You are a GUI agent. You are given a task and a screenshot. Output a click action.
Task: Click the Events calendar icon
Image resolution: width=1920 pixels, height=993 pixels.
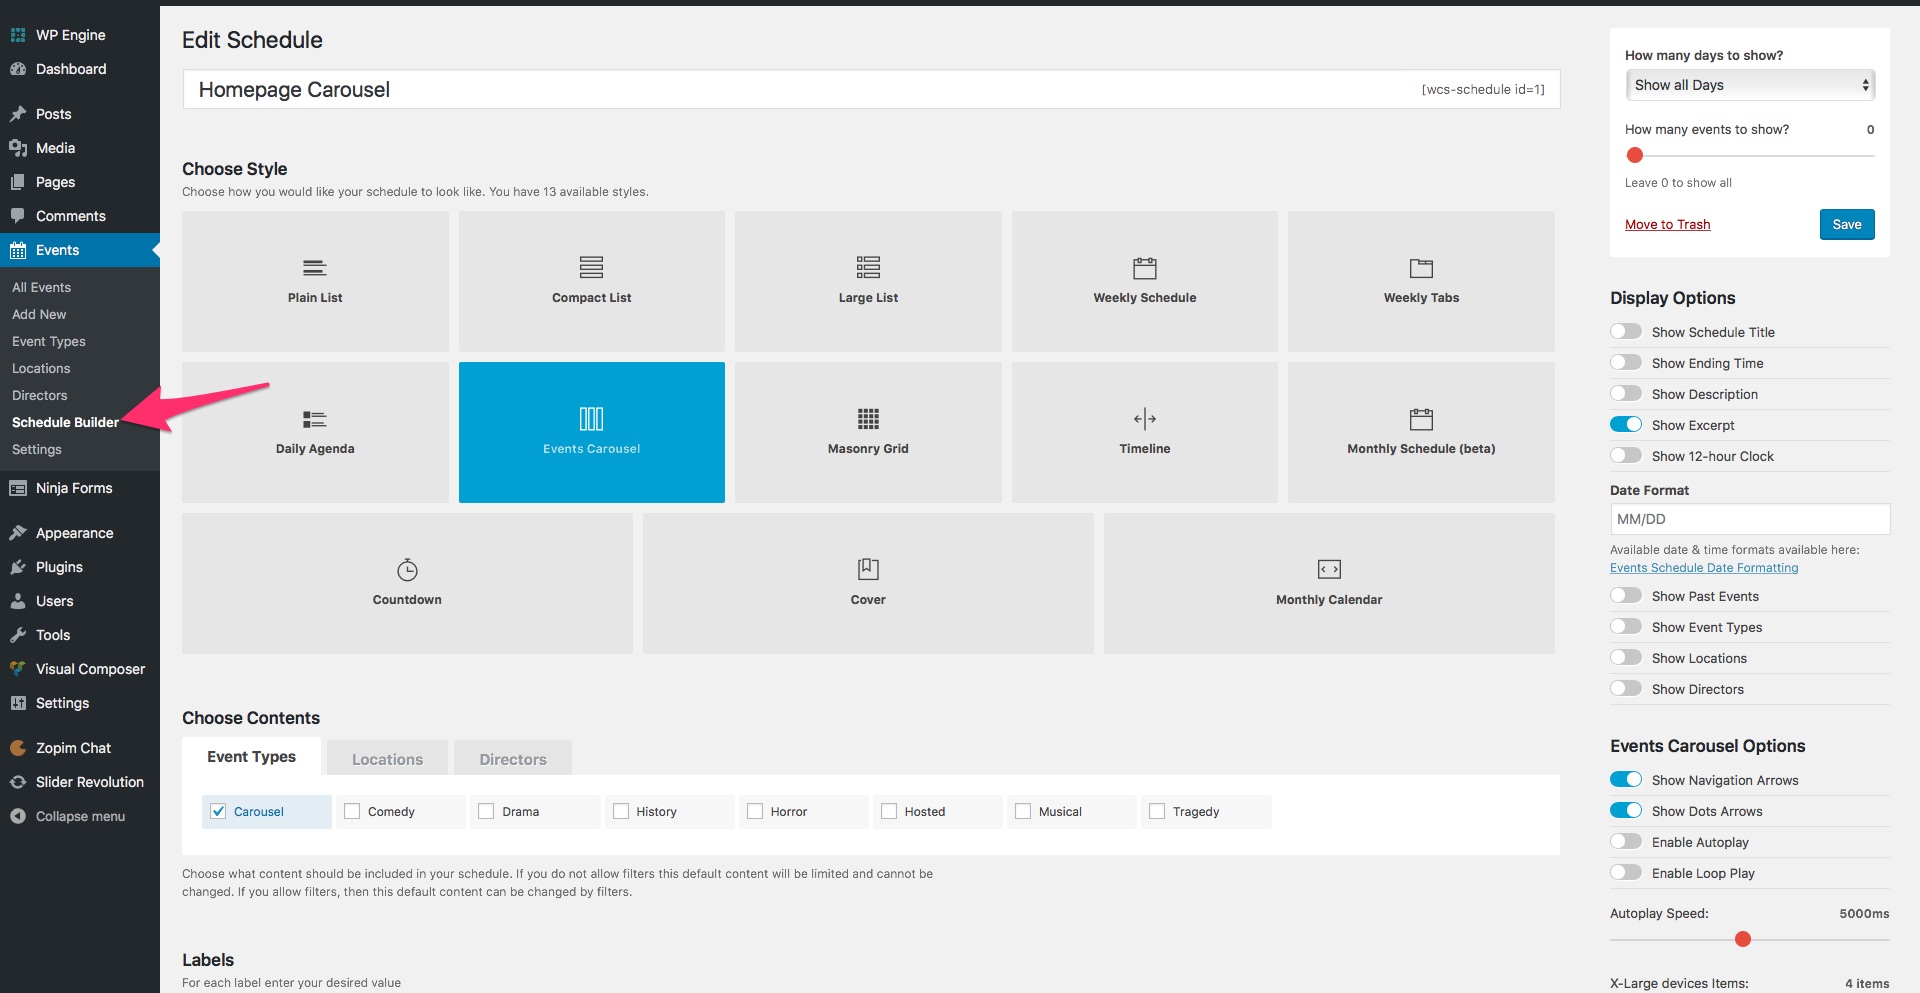click(18, 250)
